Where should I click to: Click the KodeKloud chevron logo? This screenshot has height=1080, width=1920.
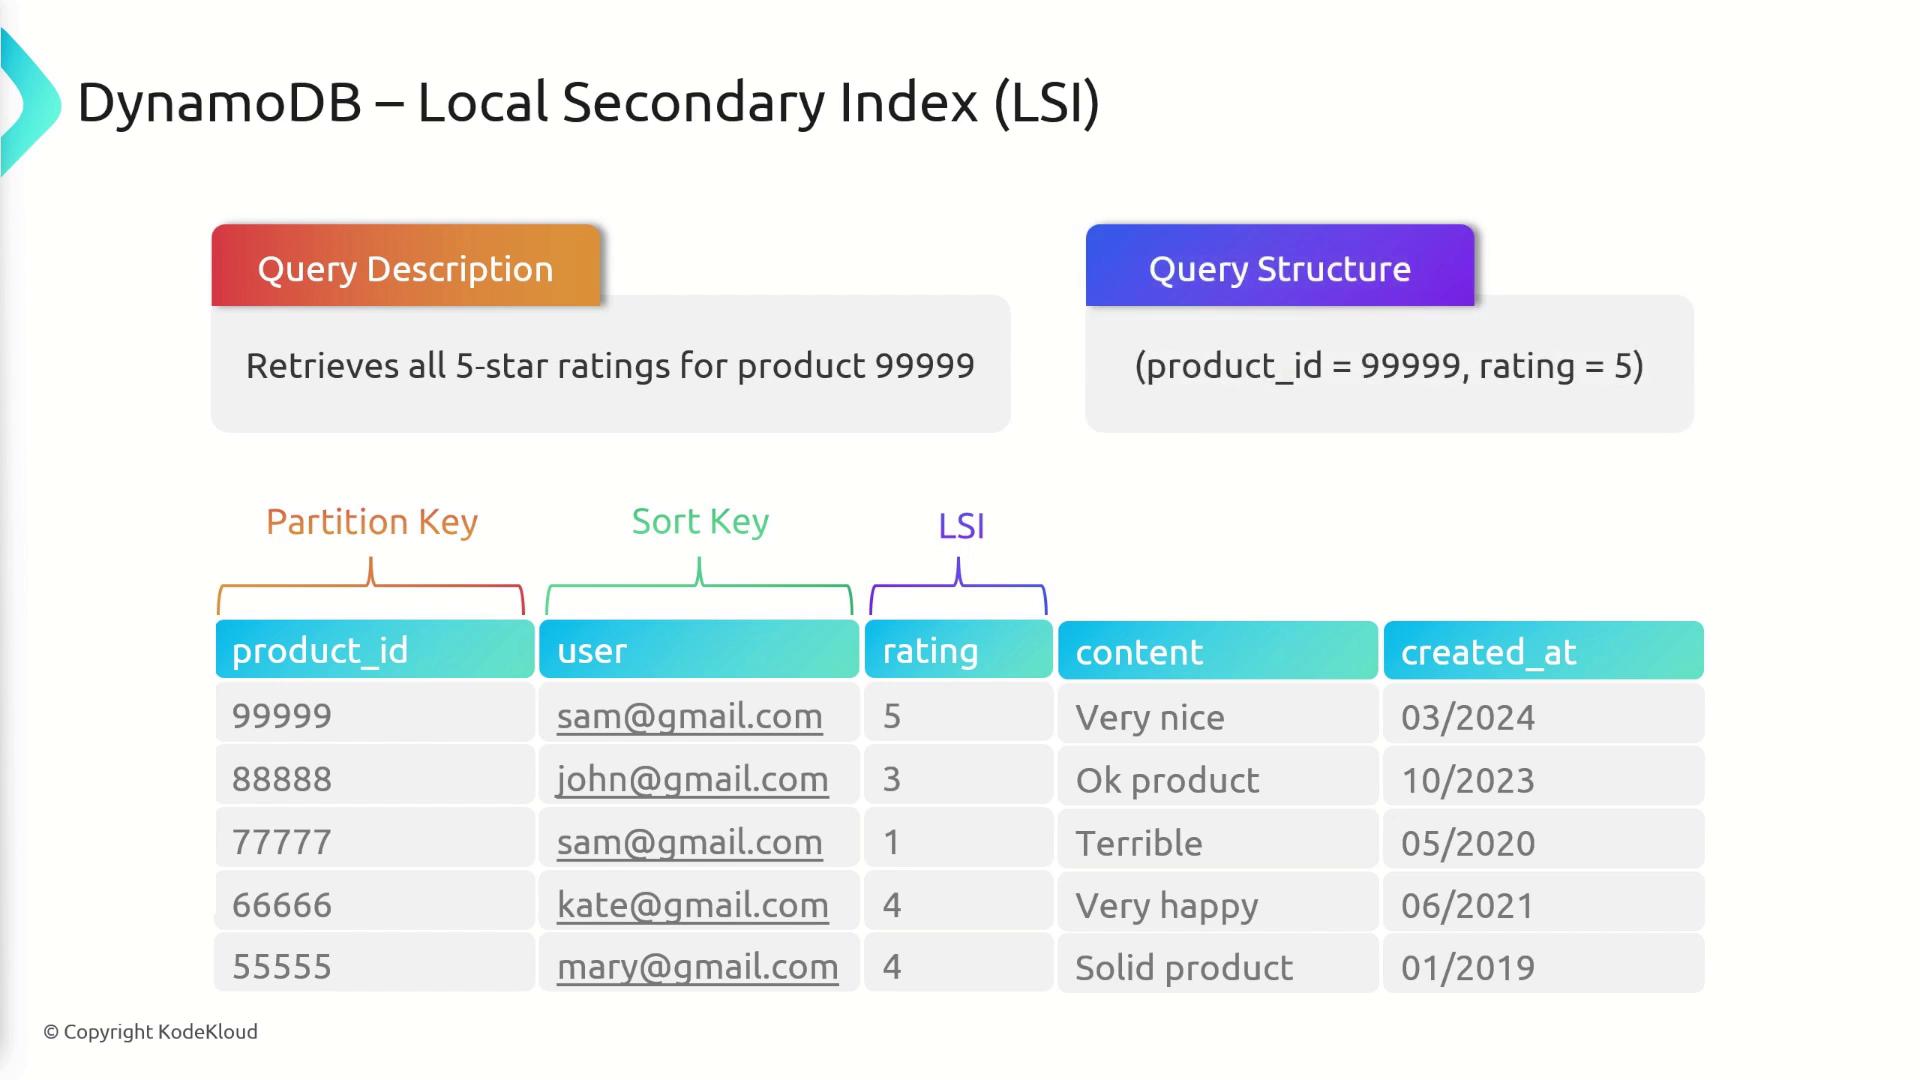(30, 103)
